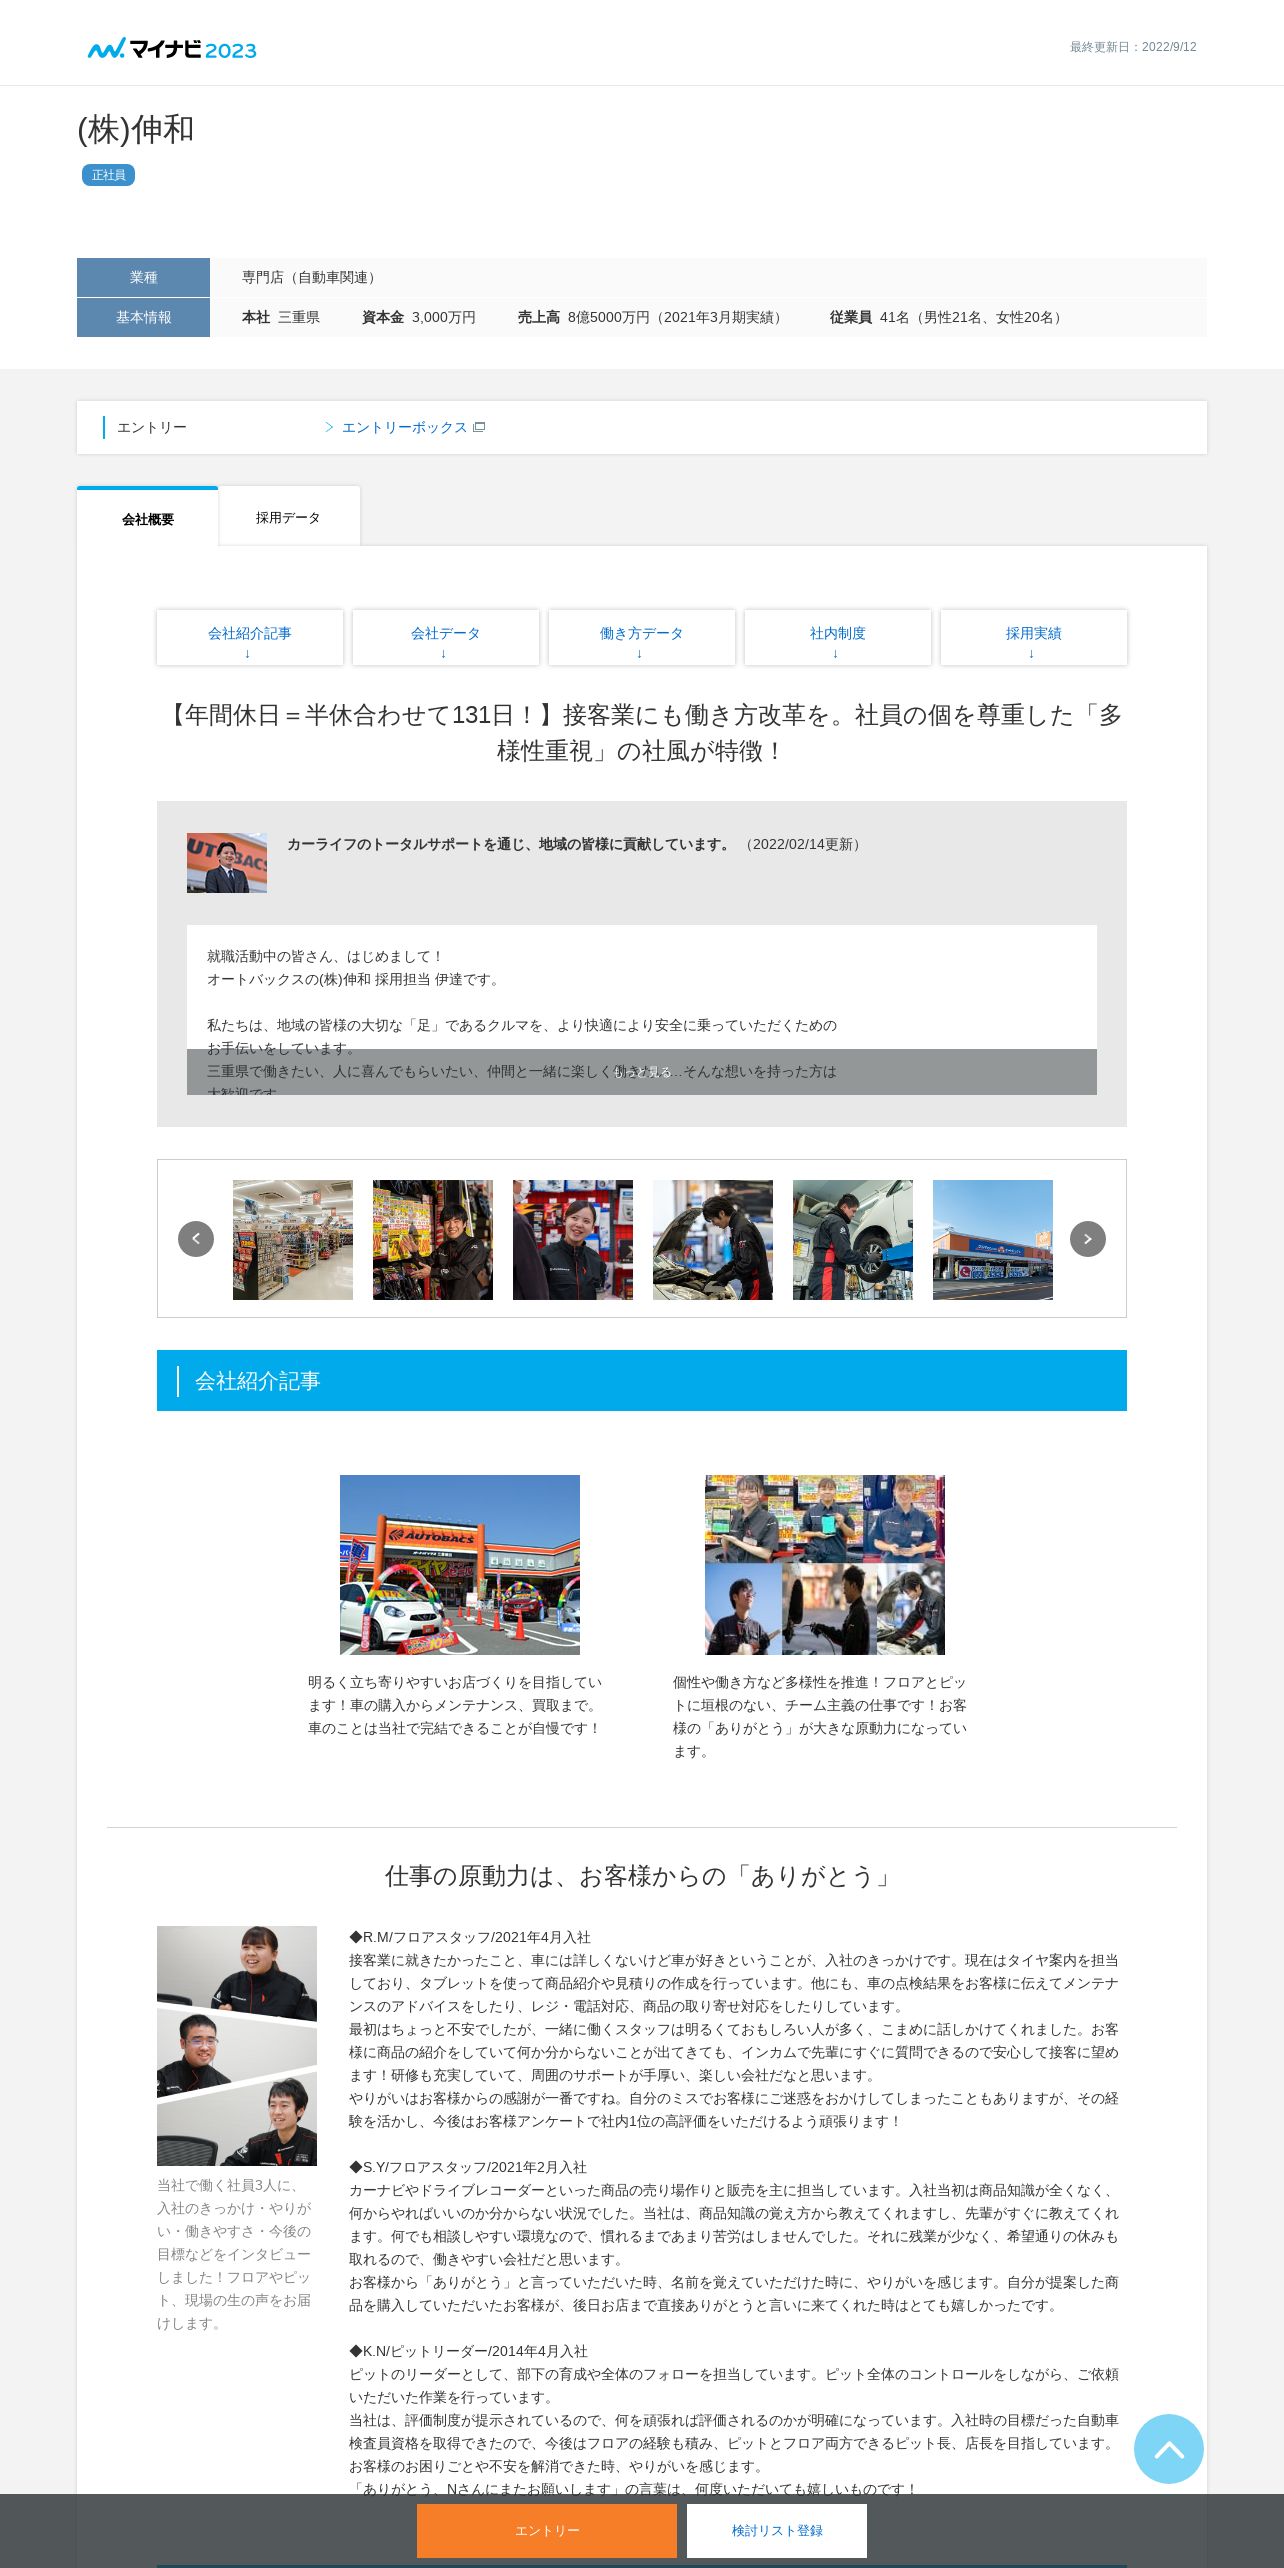This screenshot has width=1284, height=2568.
Task: Click the company name (株)伸和
Action: tap(136, 129)
